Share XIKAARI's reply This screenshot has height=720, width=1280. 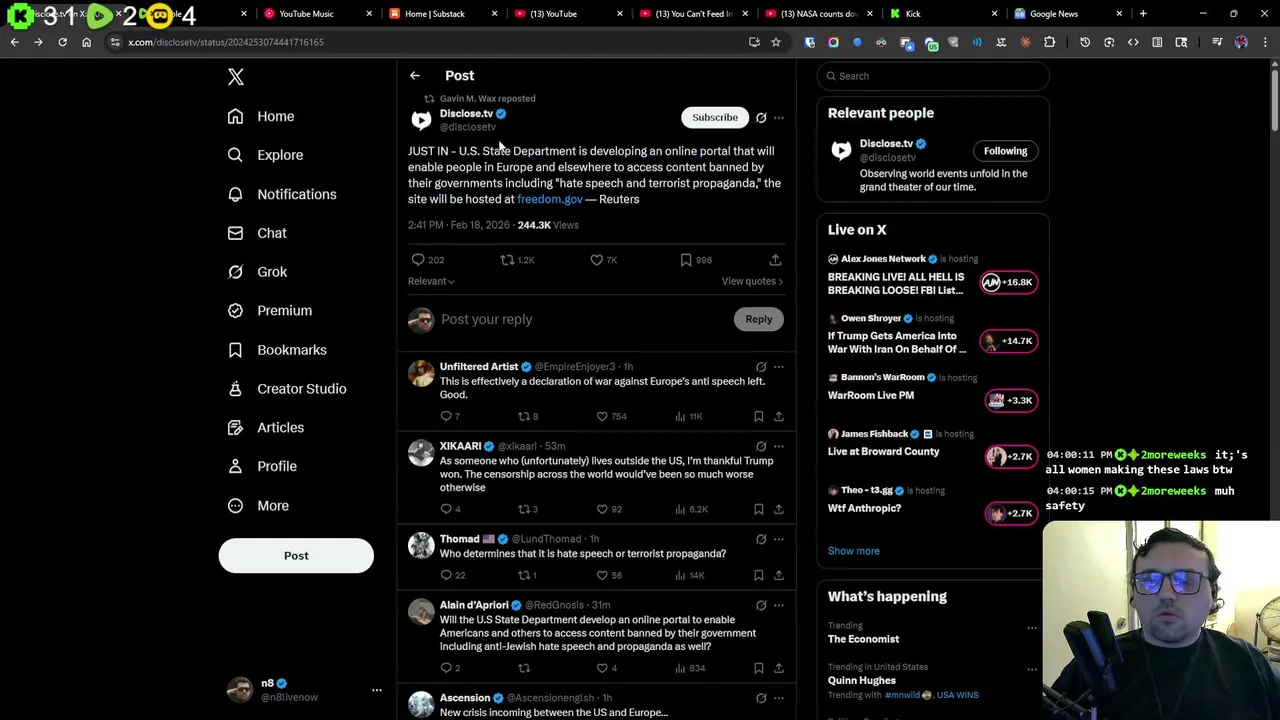(779, 510)
